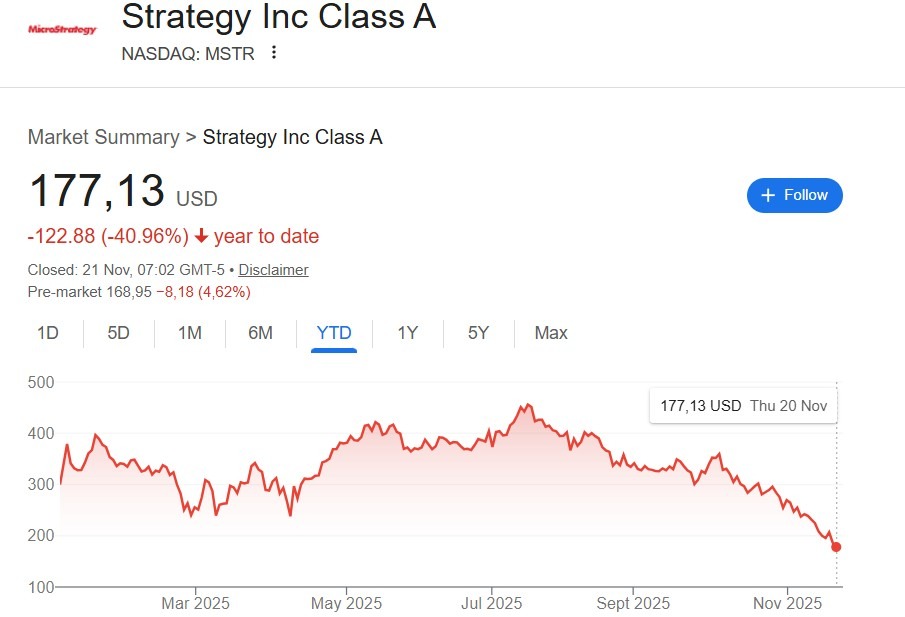The width and height of the screenshot is (905, 617).
Task: Select the YTD time range
Action: pos(333,332)
